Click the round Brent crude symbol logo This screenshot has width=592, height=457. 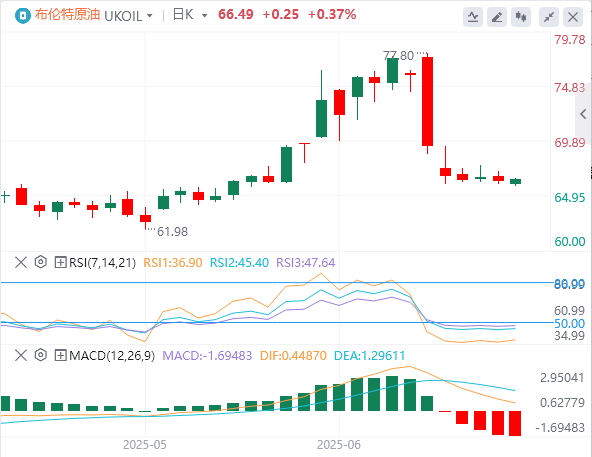point(23,16)
